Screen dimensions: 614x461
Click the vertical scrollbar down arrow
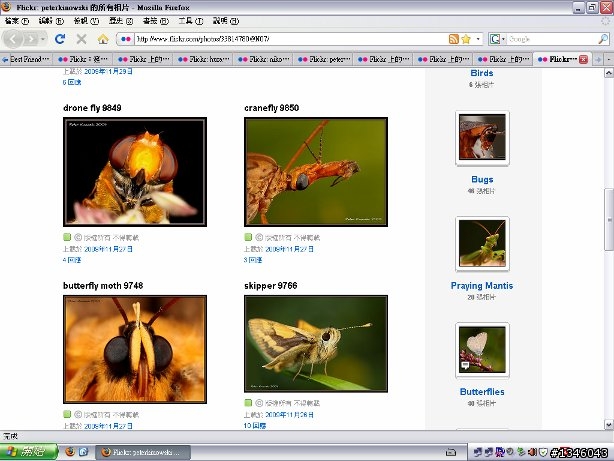609,424
